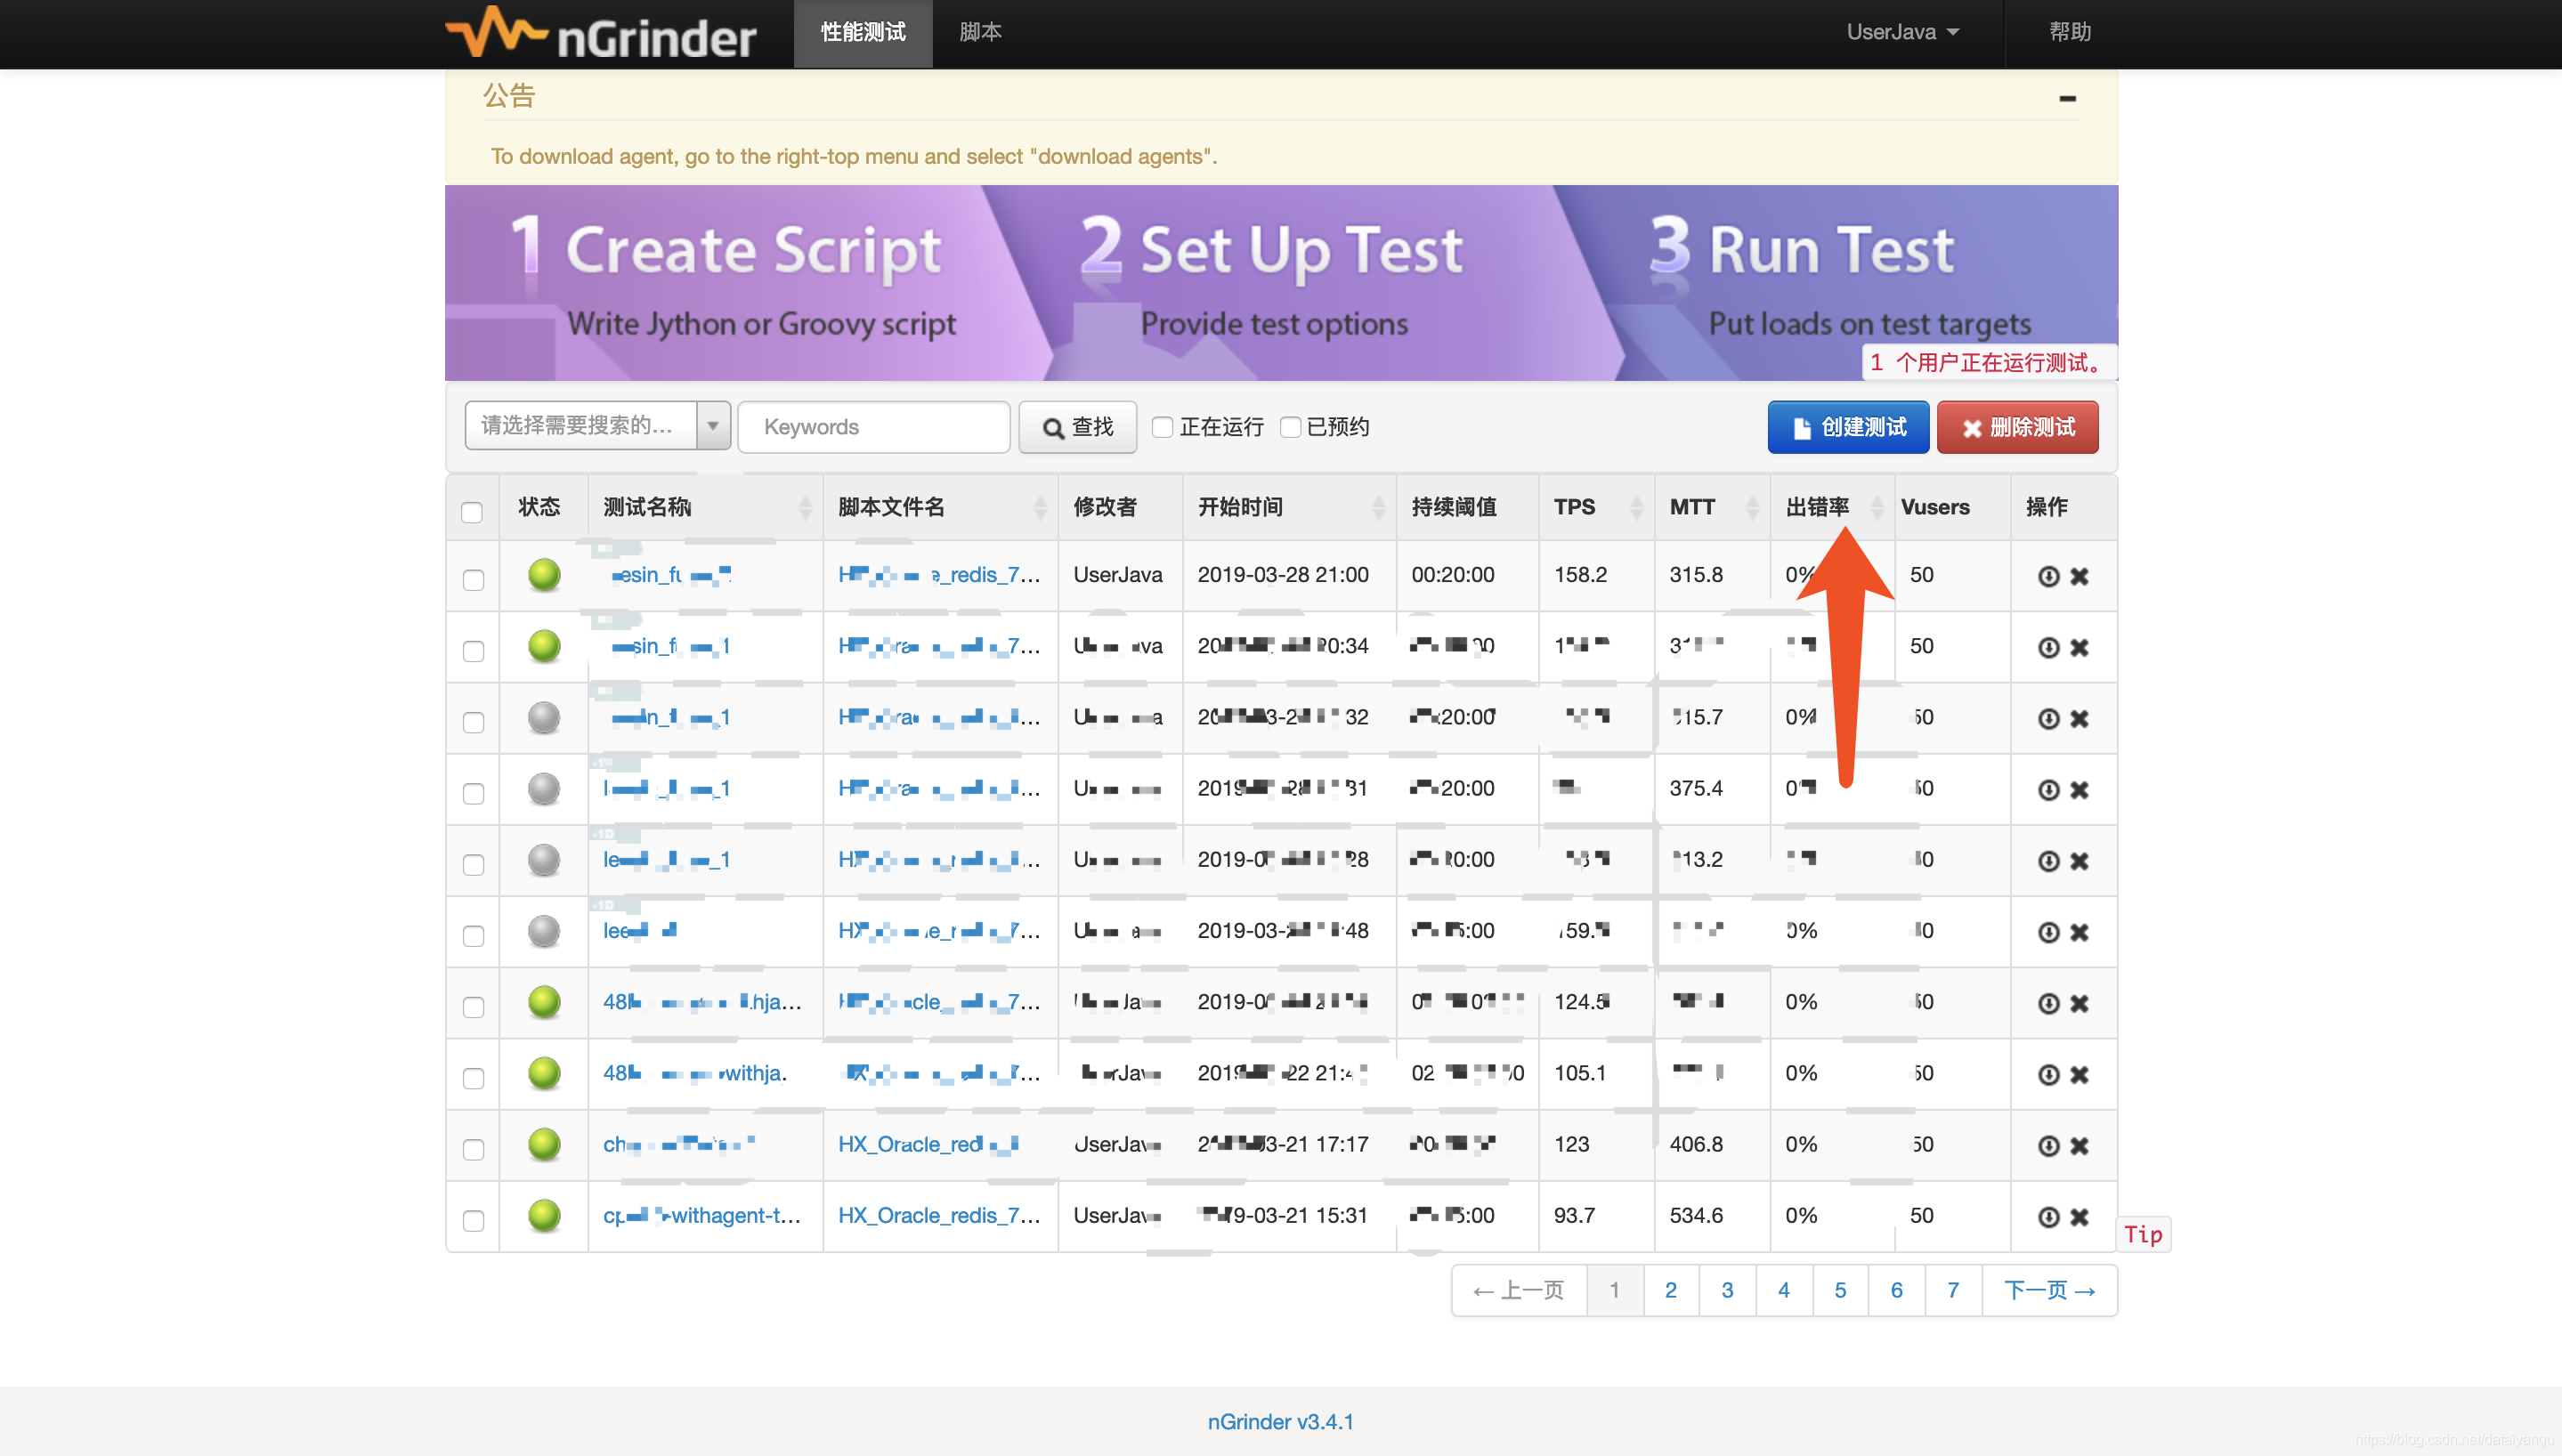
Task: Delete the last row test via its X icon
Action: click(x=2079, y=1217)
